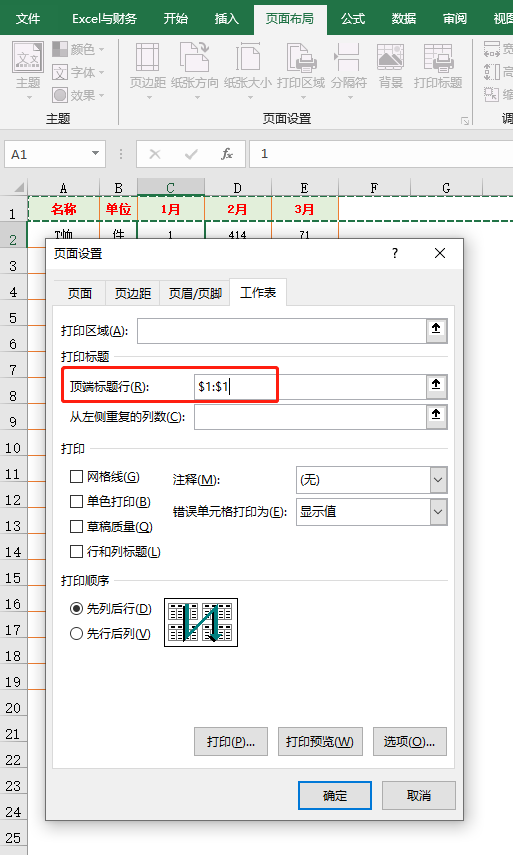Screen dimensions: 513x855
Task: Click the 选项(O)... button
Action: [x=409, y=742]
